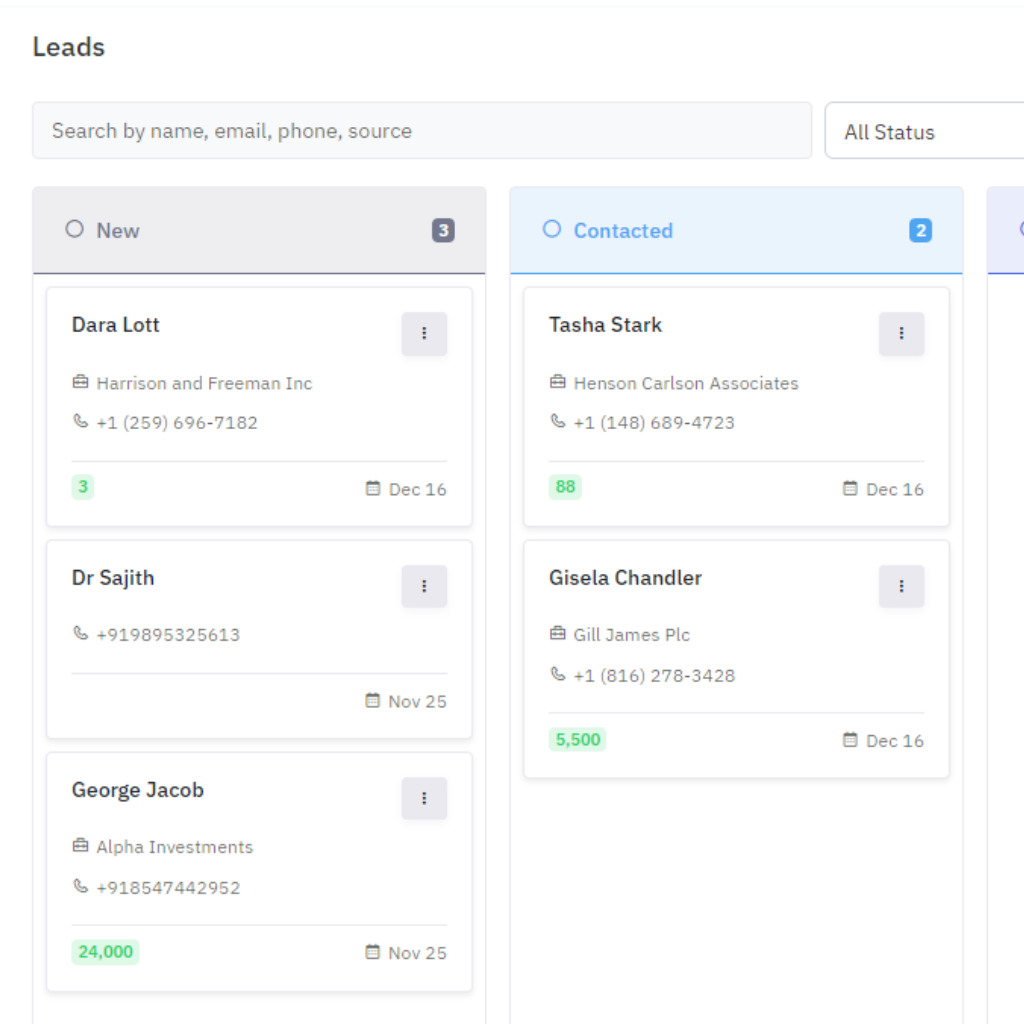Screen dimensions: 1024x1024
Task: Open the three-dot menu on Dr Sajith's card
Action: pos(424,587)
